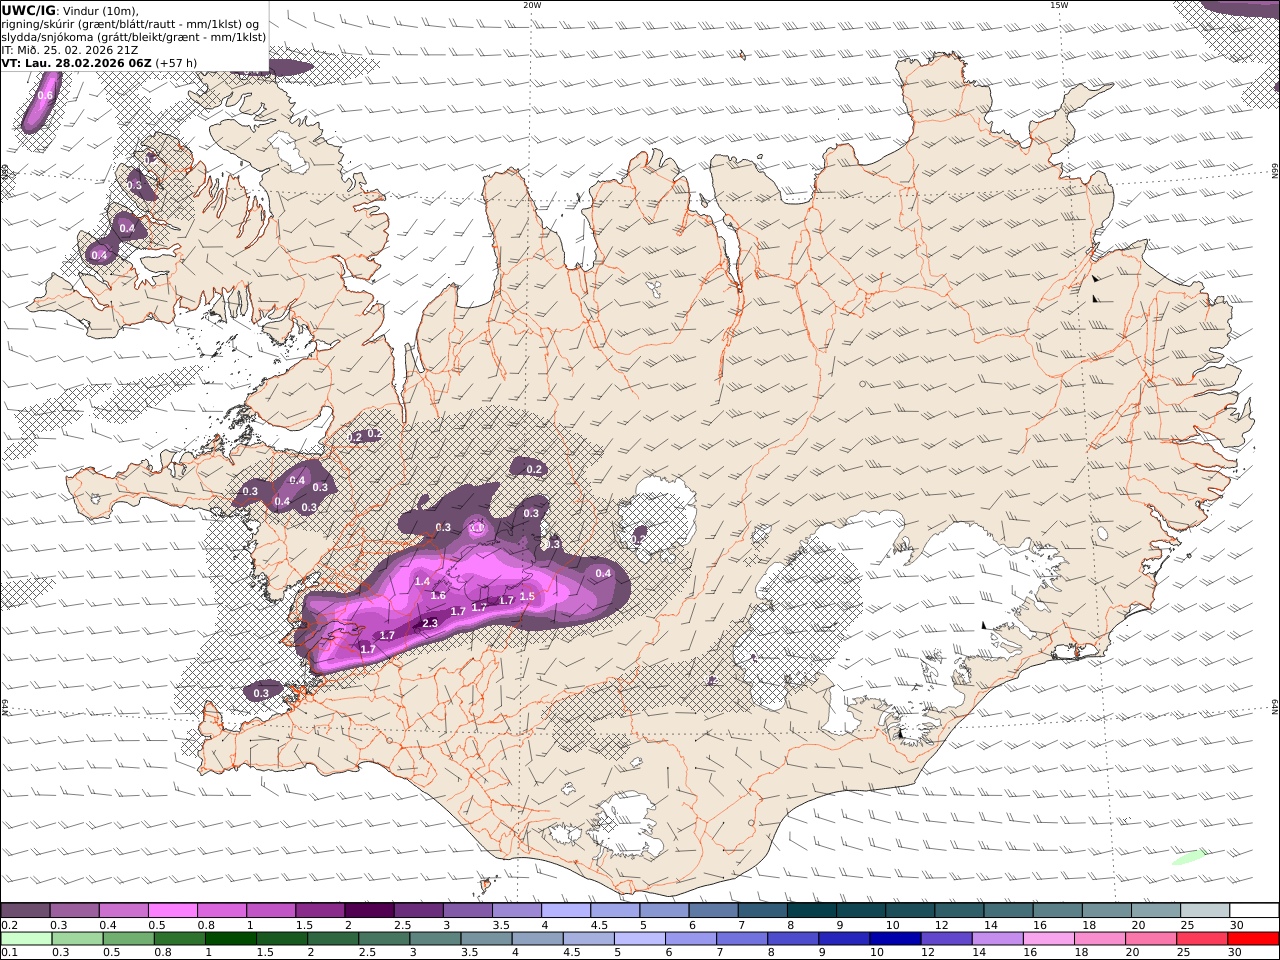The height and width of the screenshot is (960, 1280).
Task: Pick the bright pink-magenta swatch labelled 0.5
Action: pyautogui.click(x=172, y=910)
